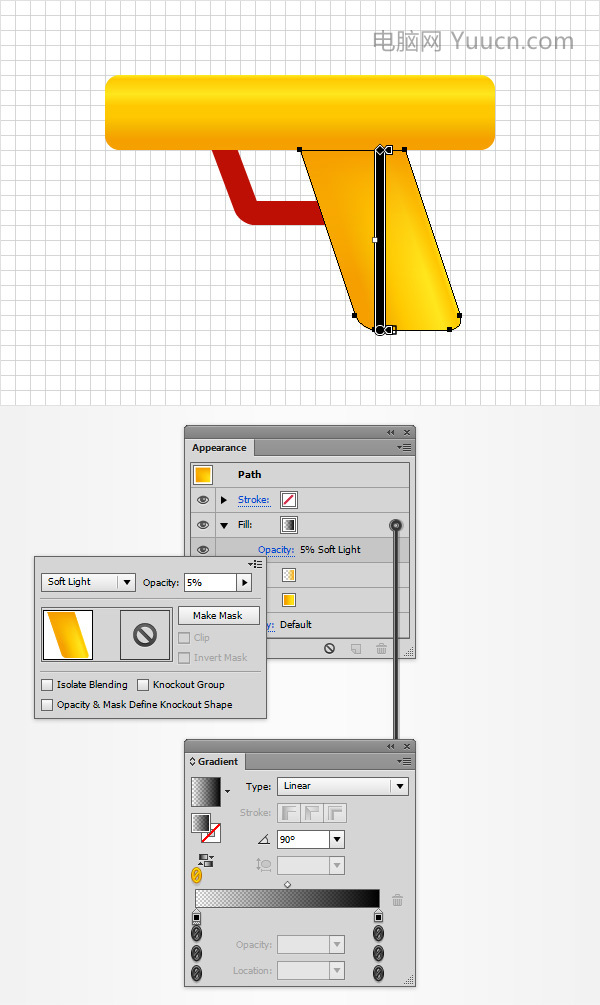Screen dimensions: 600x1005
Task: Click first gradient stroke alignment button
Action: pyautogui.click(x=288, y=813)
